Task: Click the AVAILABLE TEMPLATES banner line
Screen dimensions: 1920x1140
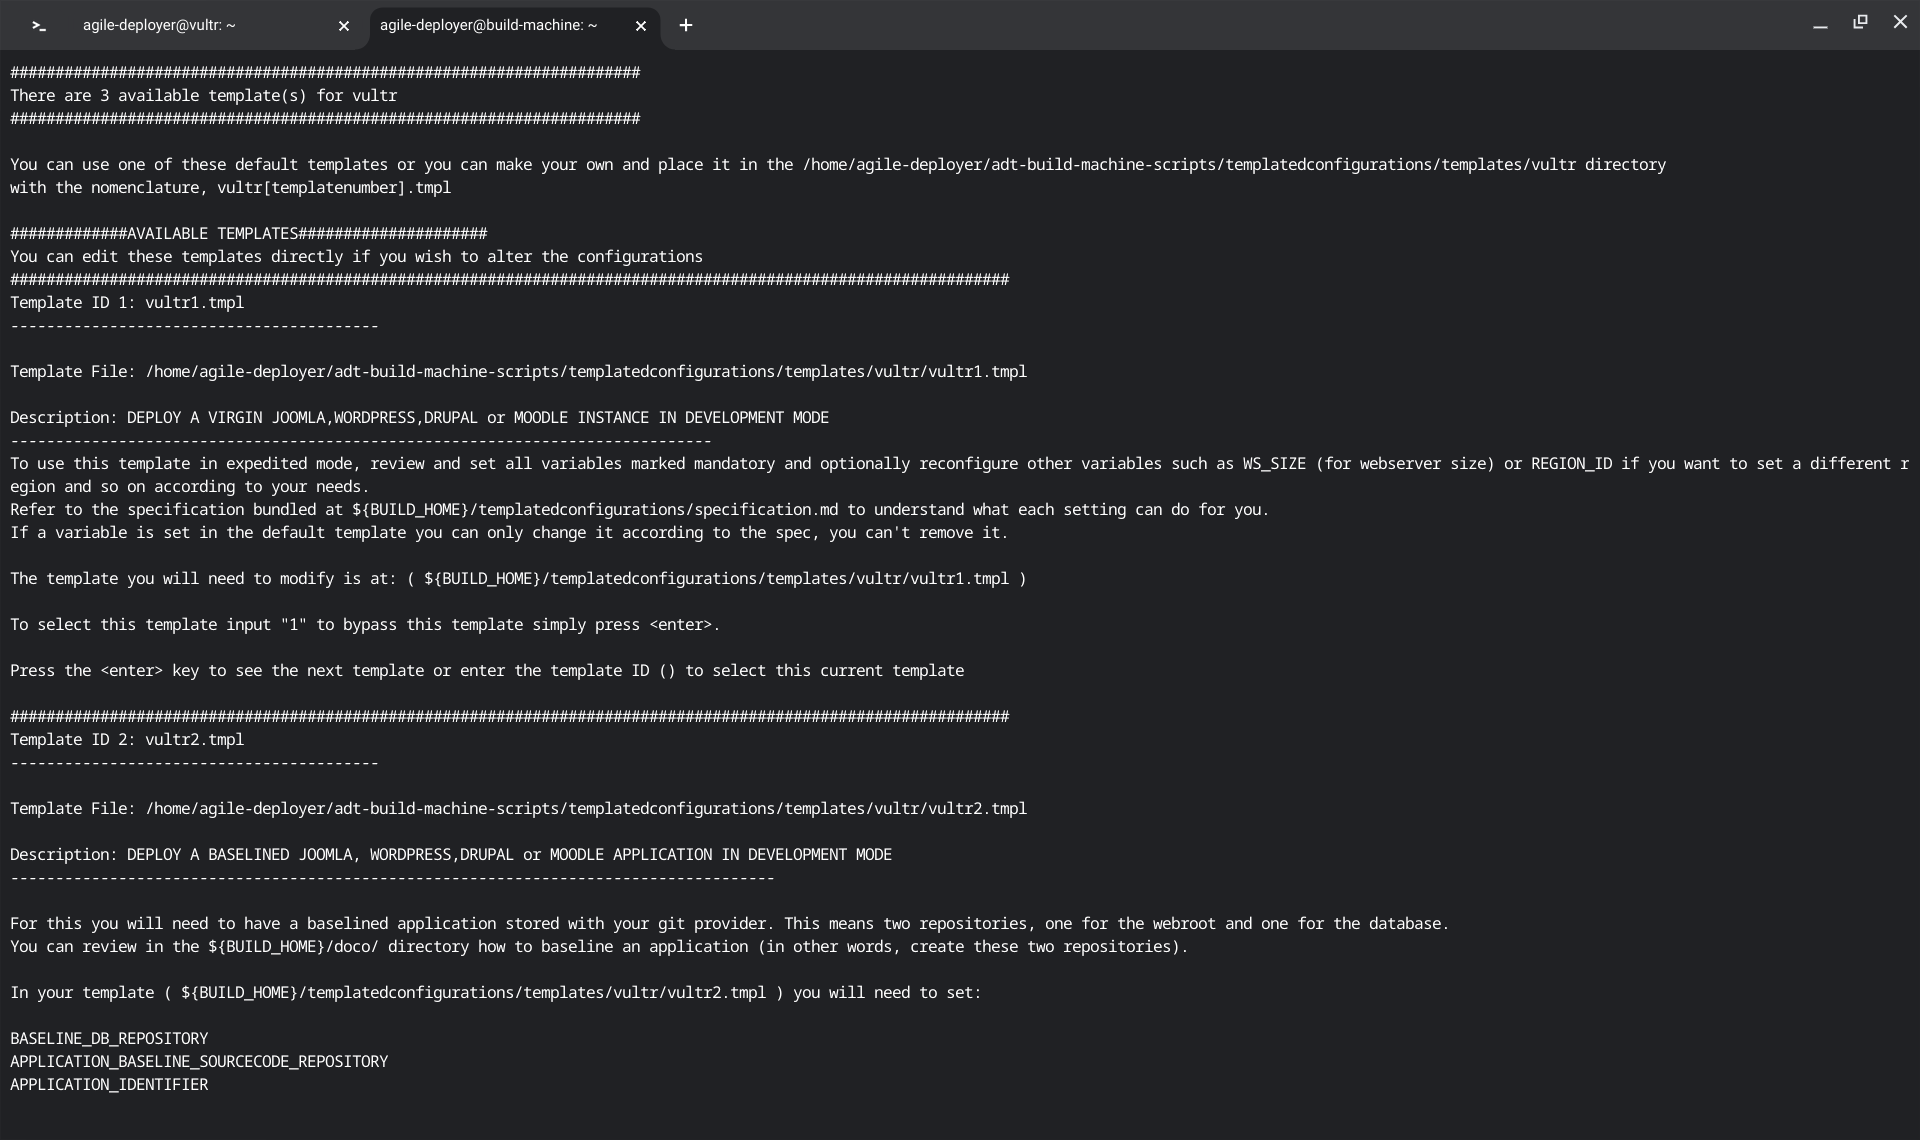Action: 248,234
